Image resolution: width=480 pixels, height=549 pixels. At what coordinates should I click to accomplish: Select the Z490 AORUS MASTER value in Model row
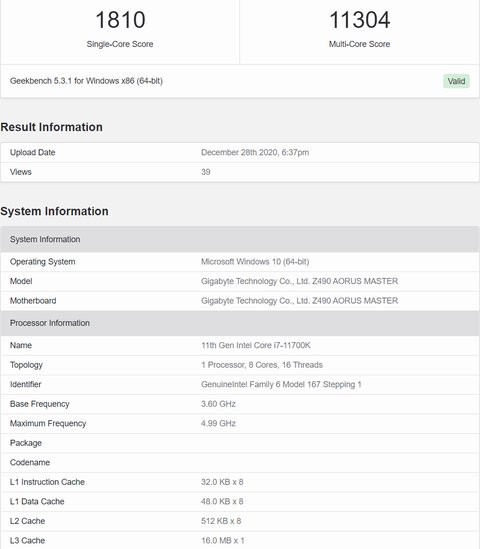[299, 282]
